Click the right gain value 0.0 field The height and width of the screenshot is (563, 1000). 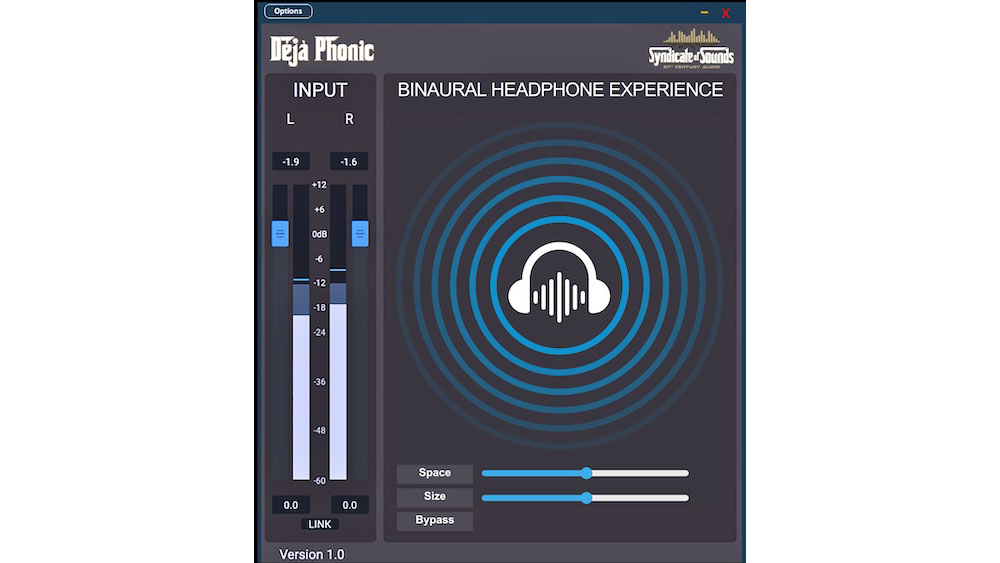click(349, 505)
